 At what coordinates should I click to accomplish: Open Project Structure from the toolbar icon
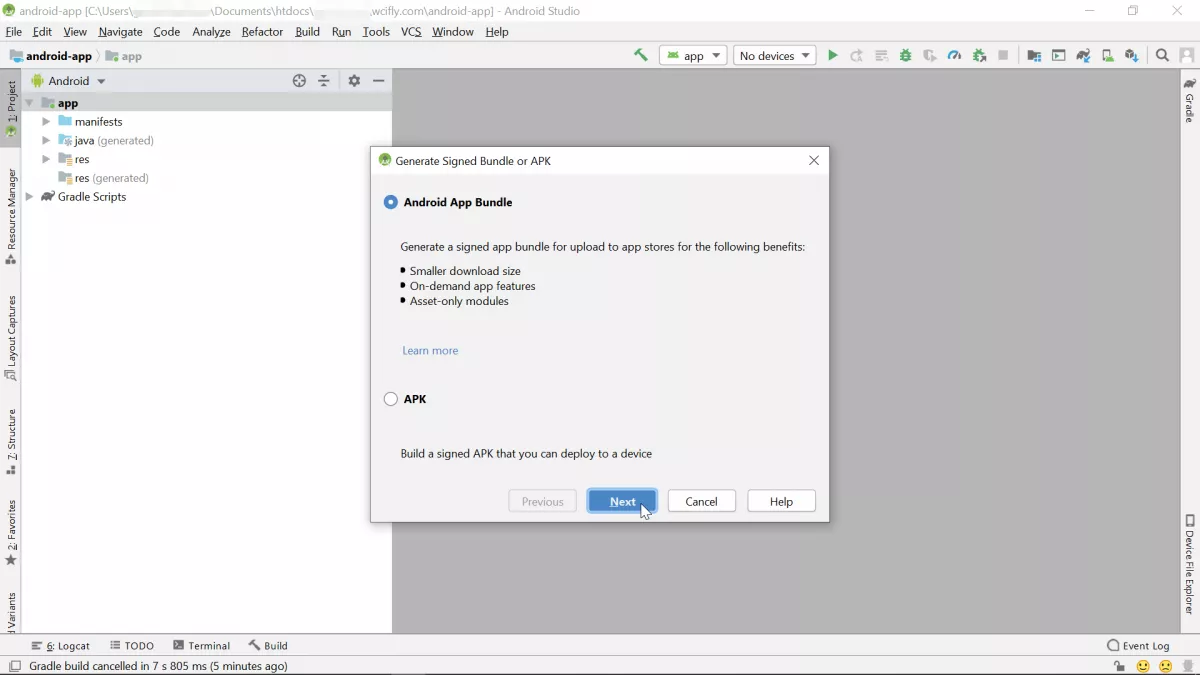pyautogui.click(x=1034, y=56)
